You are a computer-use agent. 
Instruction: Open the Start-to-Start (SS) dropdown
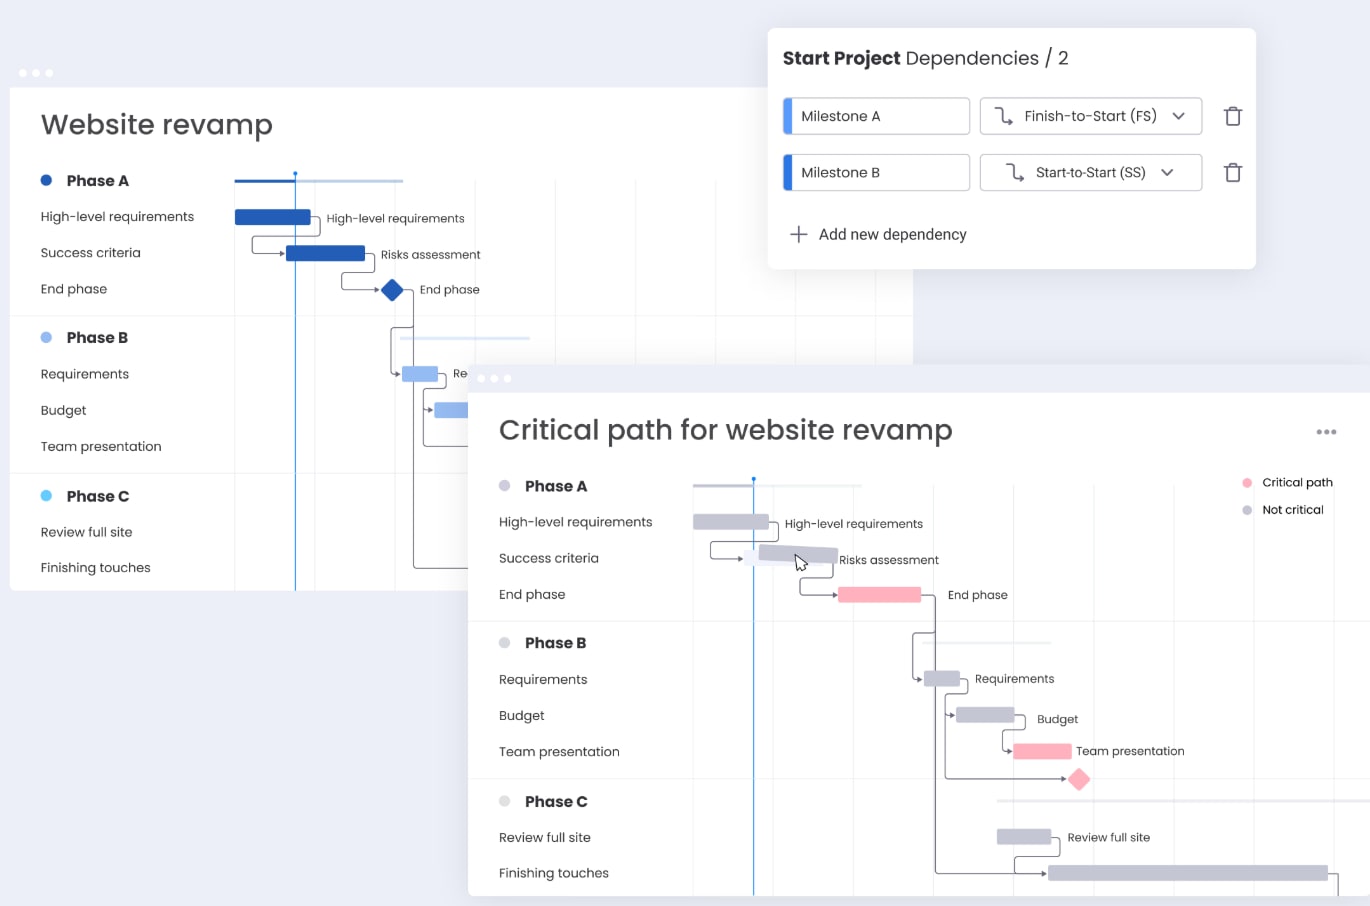[x=1090, y=172]
